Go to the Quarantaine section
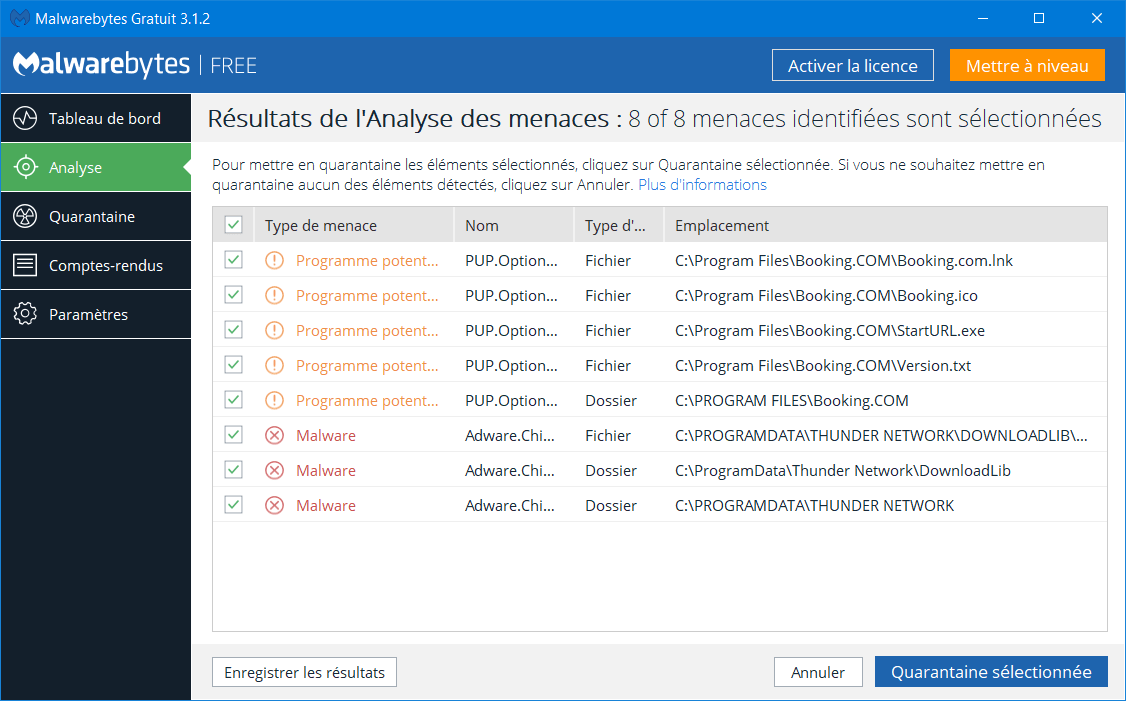1126x701 pixels. [x=96, y=216]
